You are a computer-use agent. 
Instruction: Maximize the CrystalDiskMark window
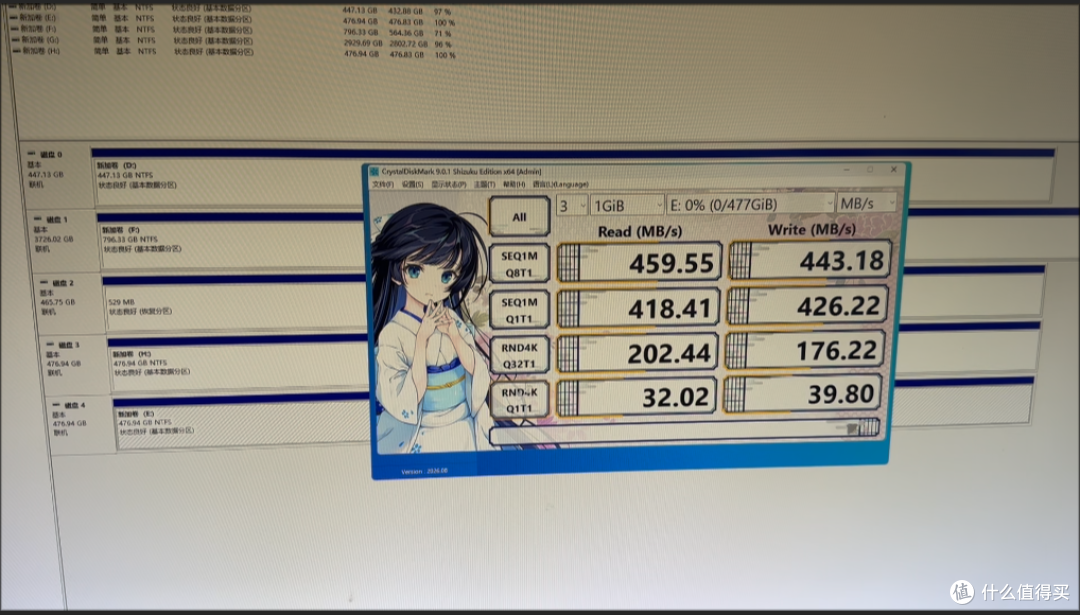click(870, 169)
